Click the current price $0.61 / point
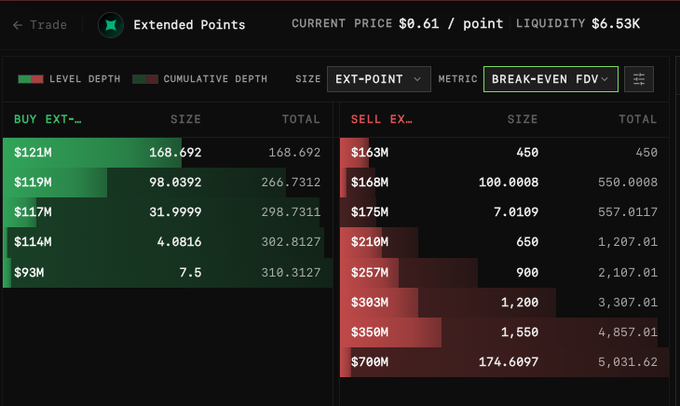 (x=451, y=23)
